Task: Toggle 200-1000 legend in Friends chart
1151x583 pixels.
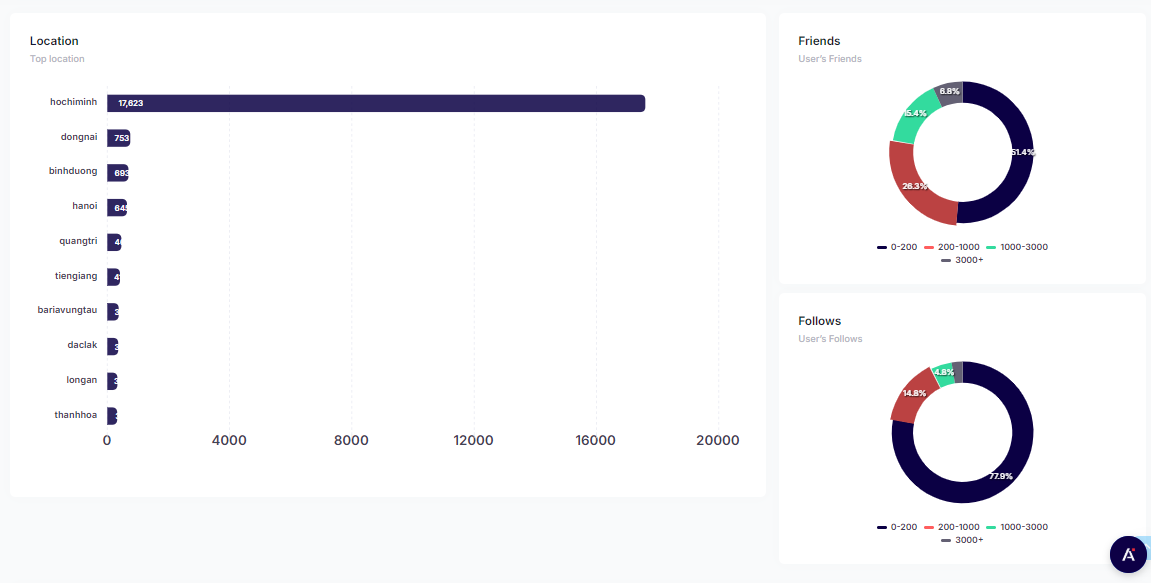Action: 951,247
